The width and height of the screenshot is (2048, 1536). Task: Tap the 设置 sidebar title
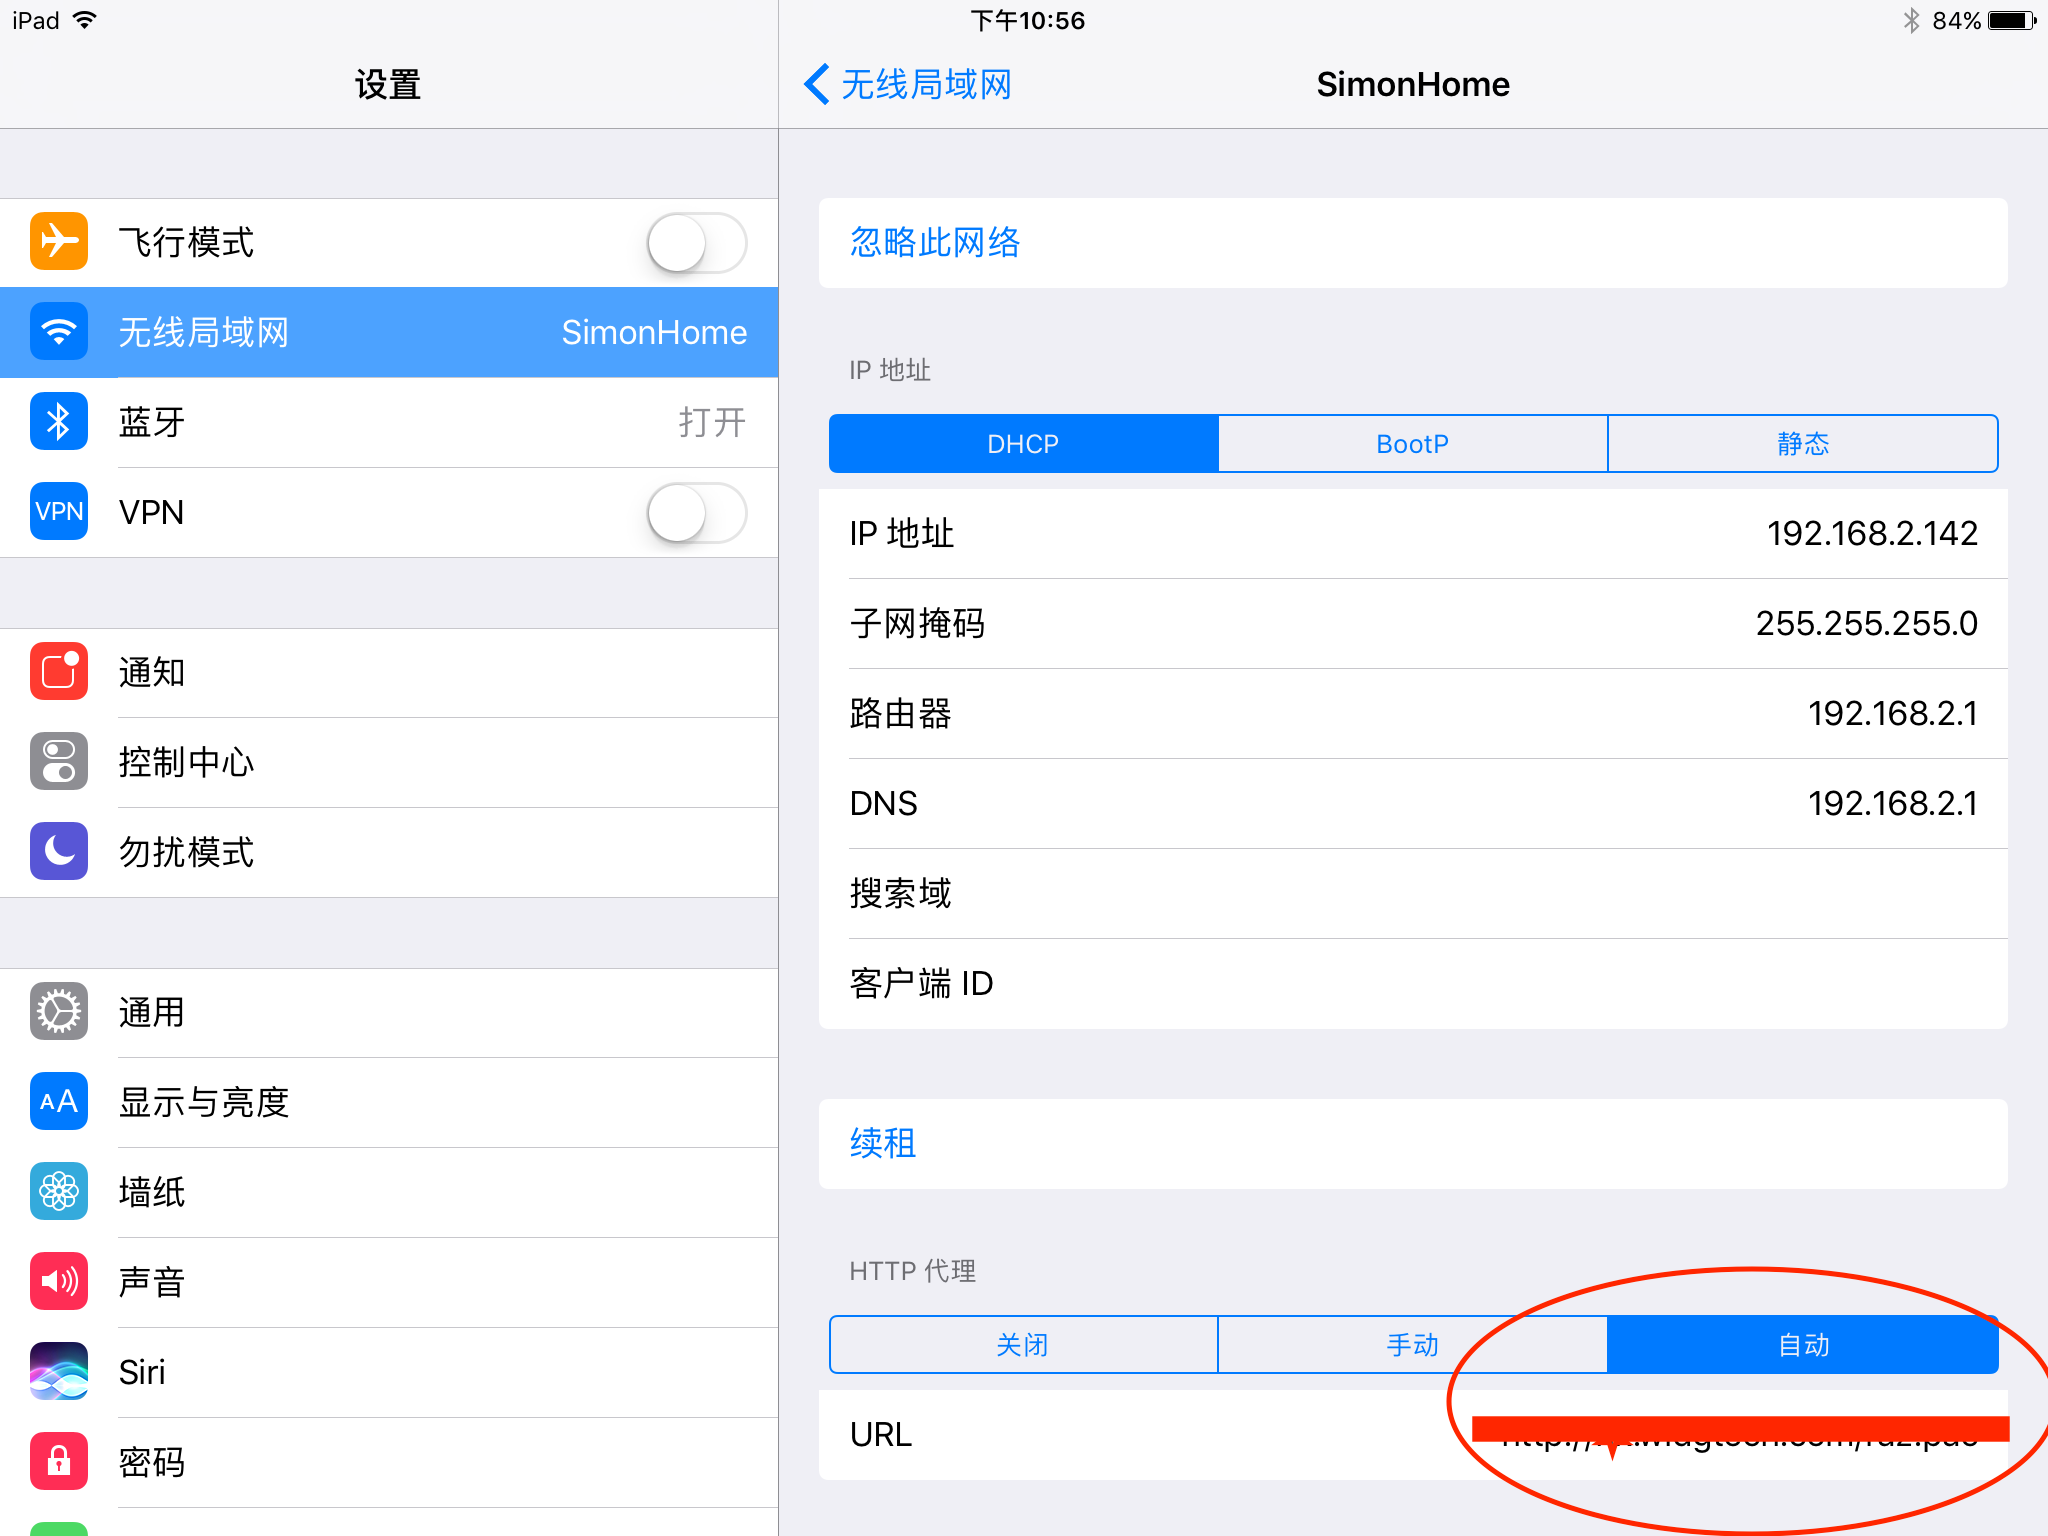click(388, 84)
